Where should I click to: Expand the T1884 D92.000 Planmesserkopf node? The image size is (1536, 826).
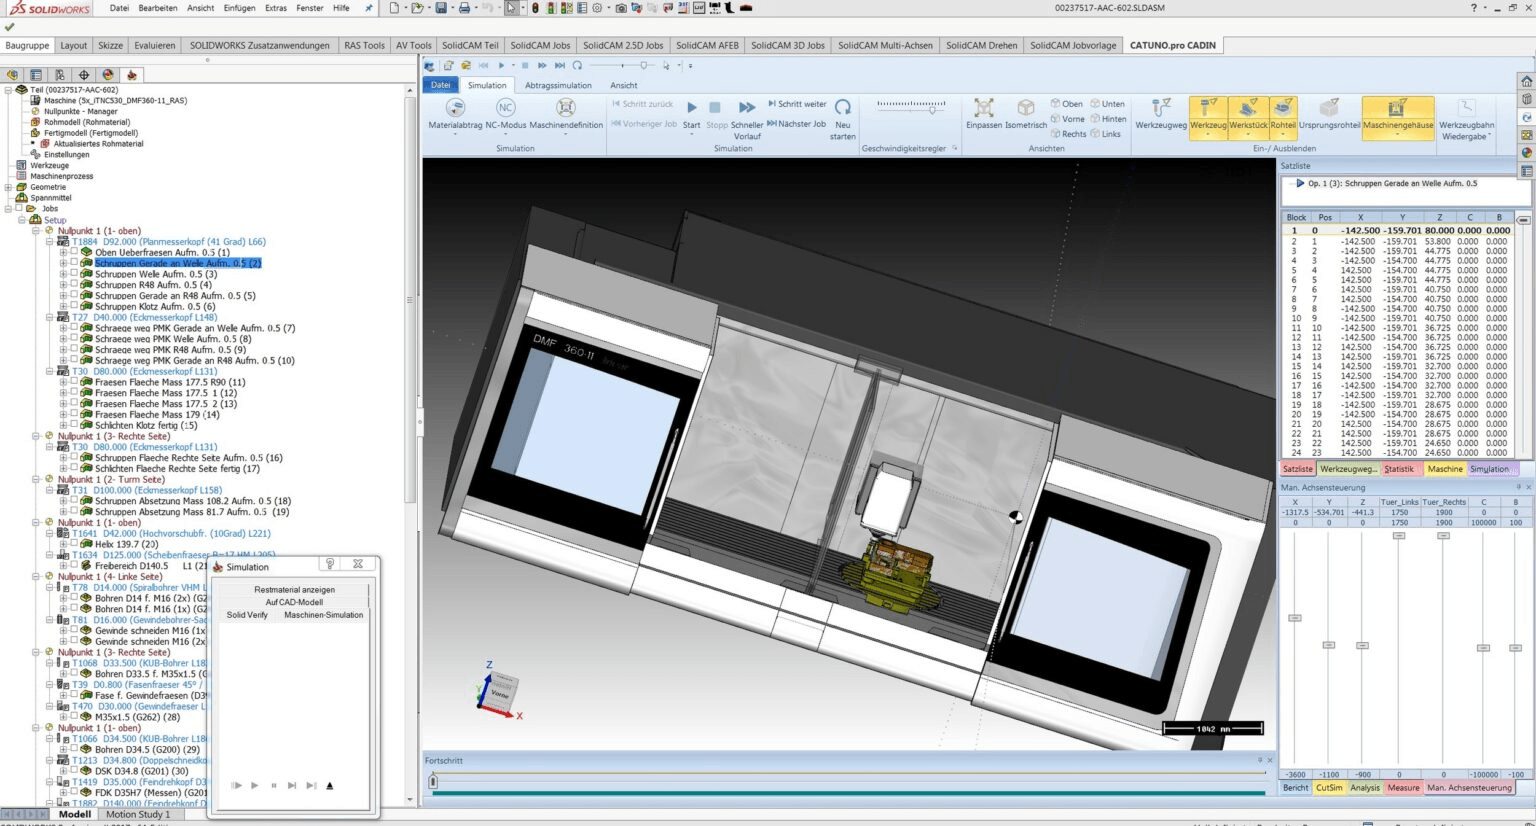(x=48, y=241)
